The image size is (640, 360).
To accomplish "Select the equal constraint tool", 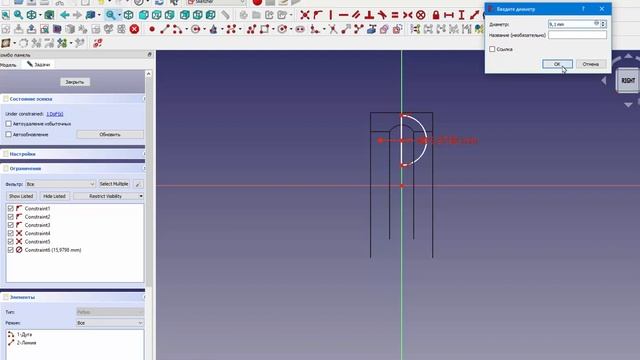I will (395, 15).
